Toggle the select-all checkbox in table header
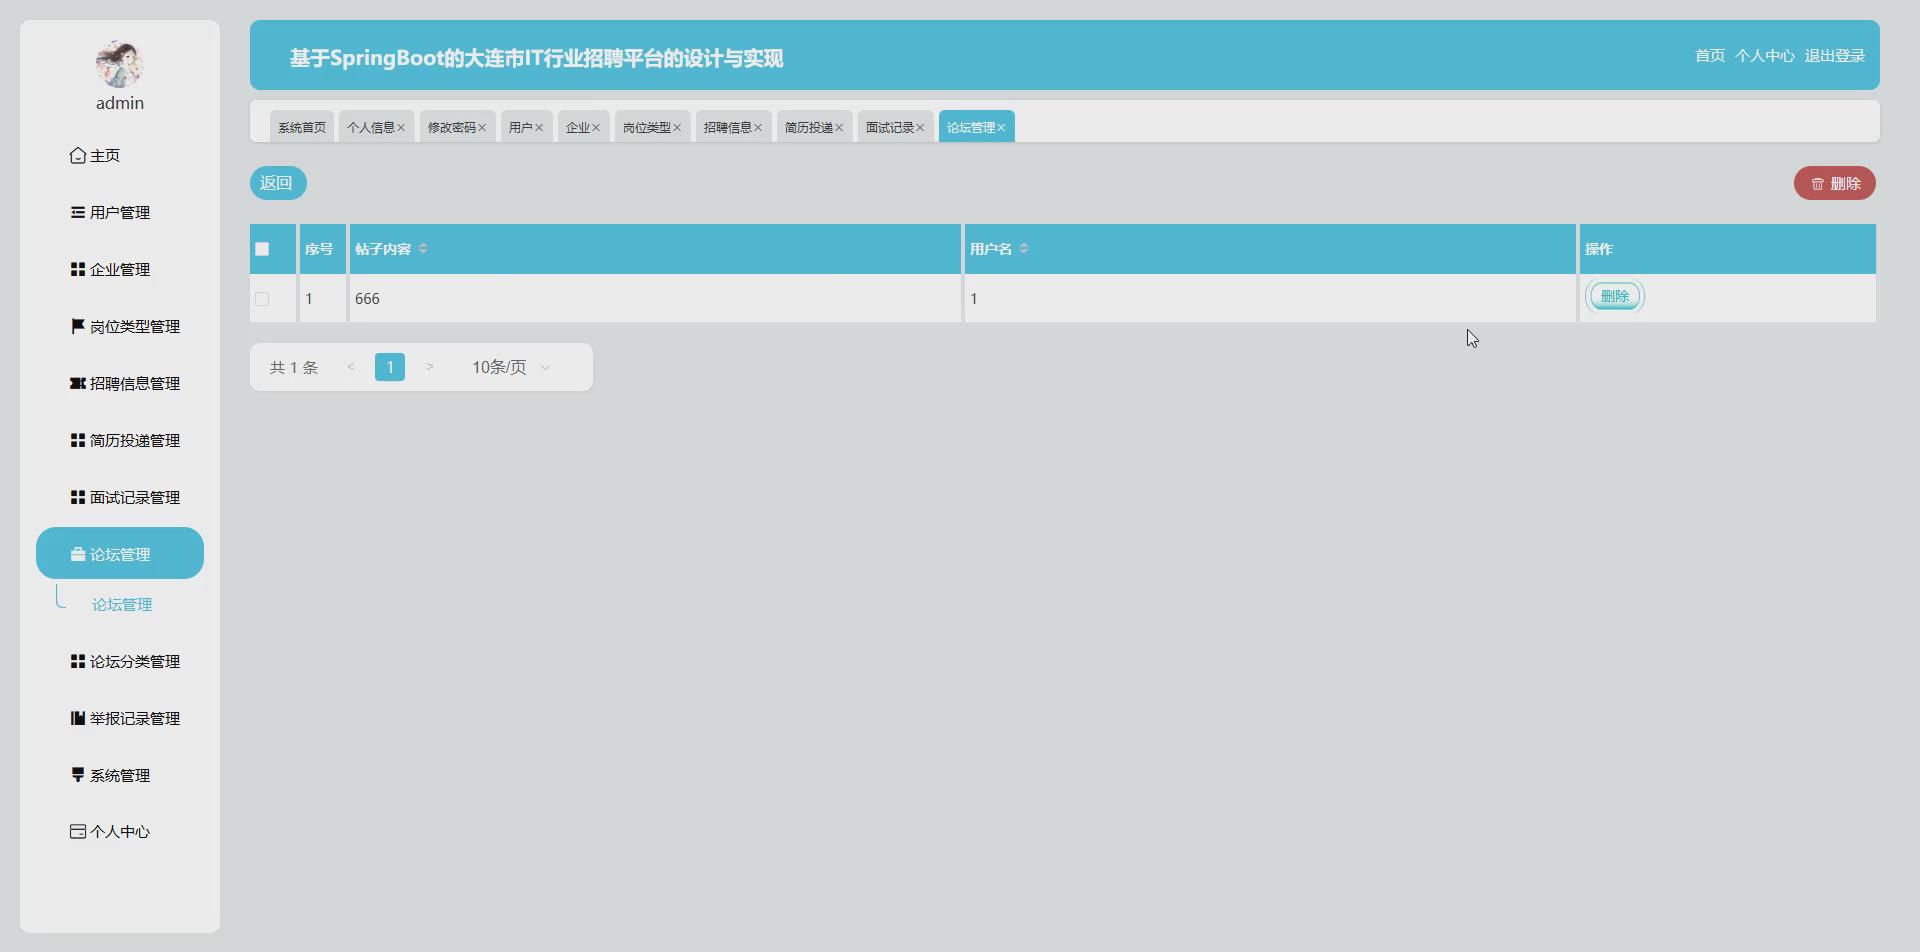Screen dimensions: 1920x952 (262, 249)
